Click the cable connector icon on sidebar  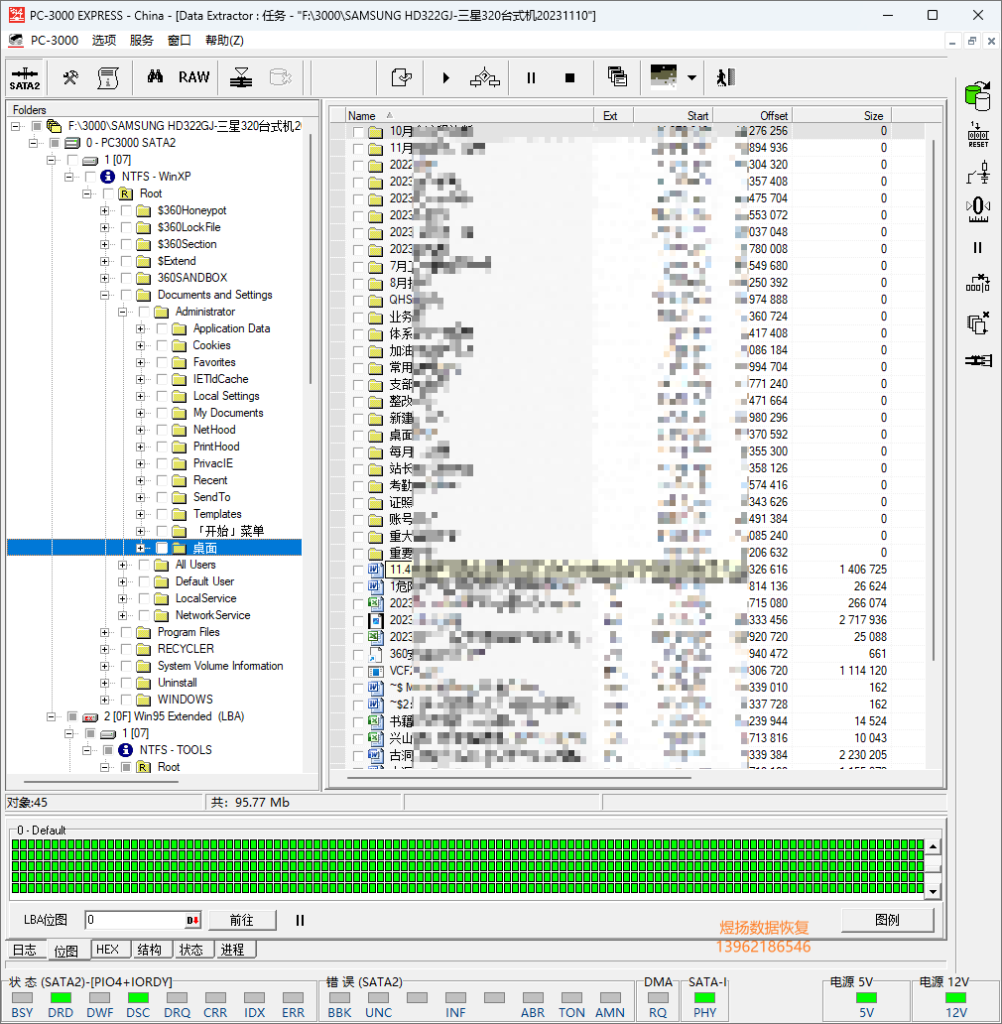[978, 360]
